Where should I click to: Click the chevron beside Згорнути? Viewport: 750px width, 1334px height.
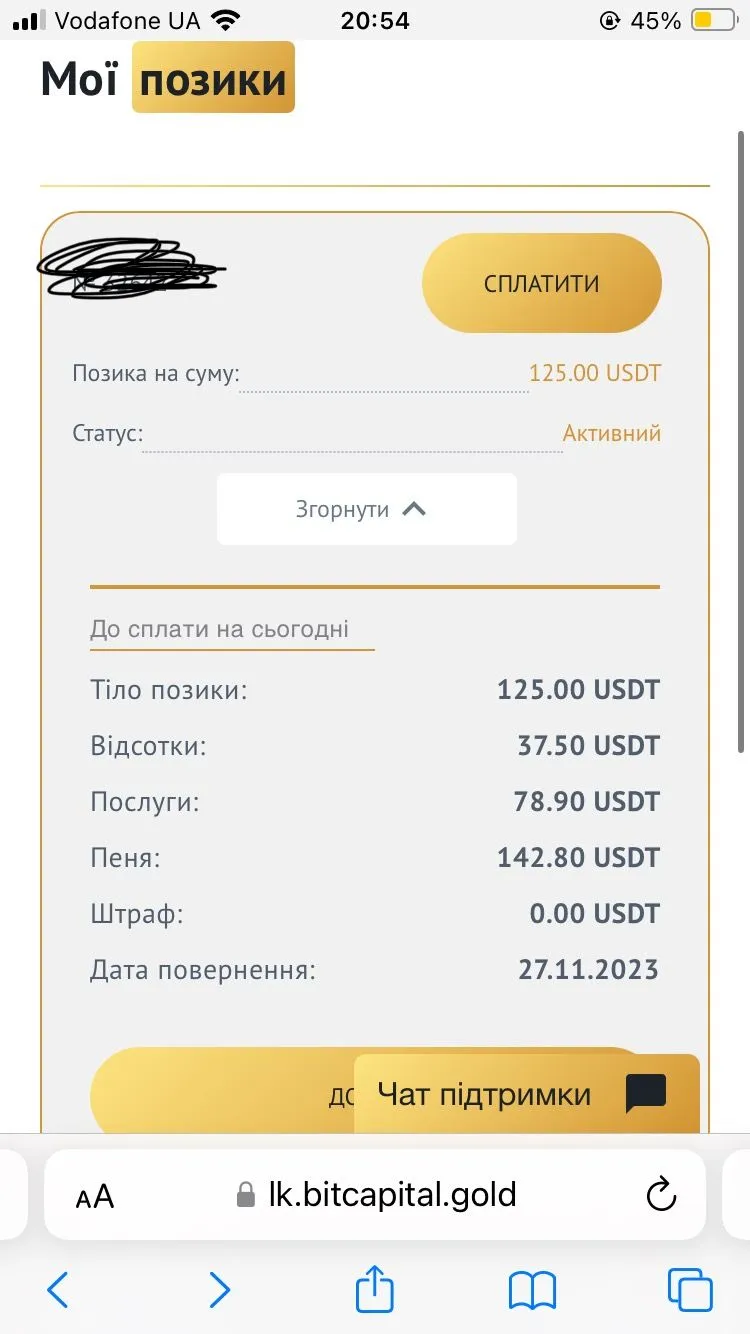click(414, 509)
